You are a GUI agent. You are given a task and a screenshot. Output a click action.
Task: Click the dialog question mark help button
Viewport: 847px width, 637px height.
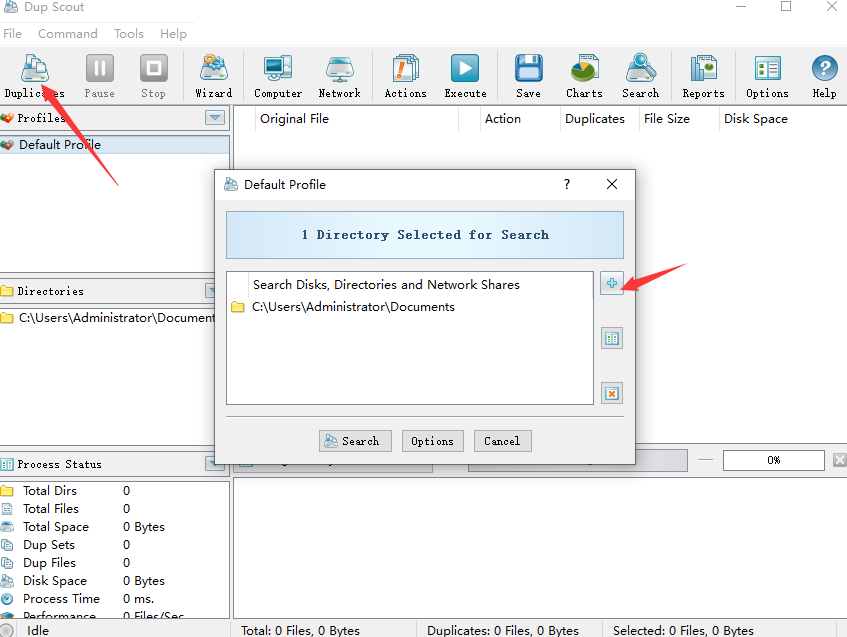tap(567, 184)
